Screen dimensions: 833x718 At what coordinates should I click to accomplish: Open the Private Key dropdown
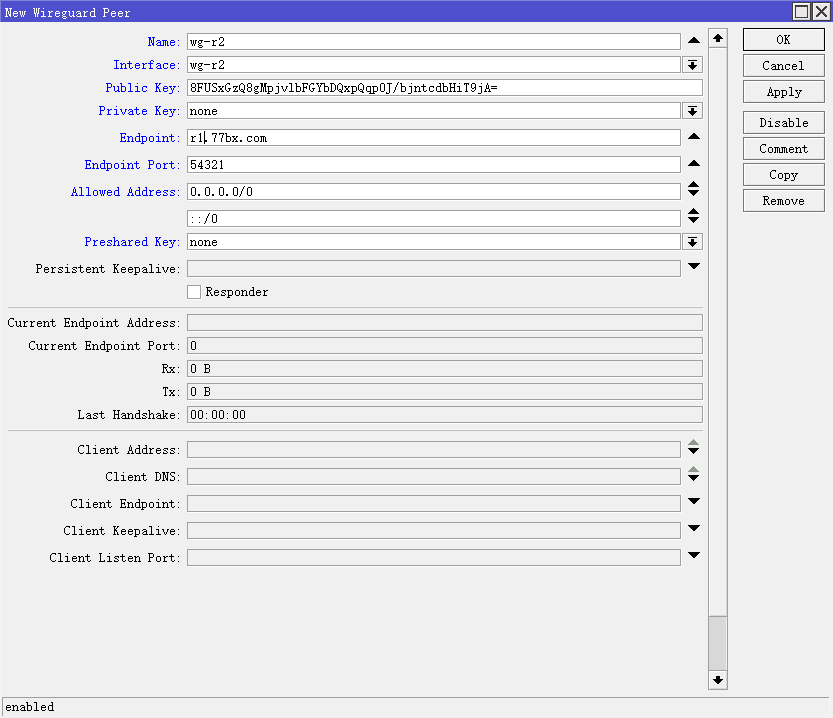click(x=692, y=111)
